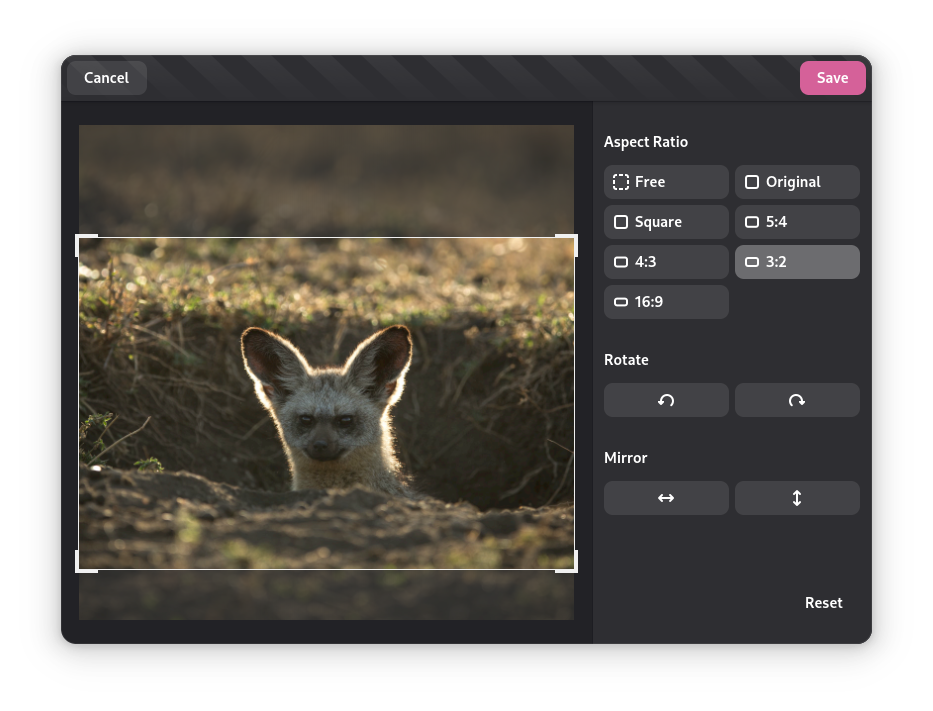The width and height of the screenshot is (933, 711).
Task: Toggle the 3:2 aspect ratio
Action: pos(797,261)
